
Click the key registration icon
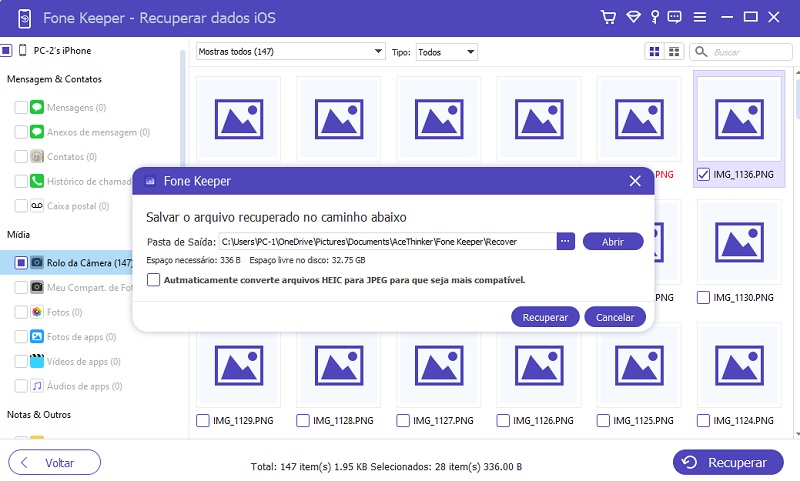(x=655, y=17)
